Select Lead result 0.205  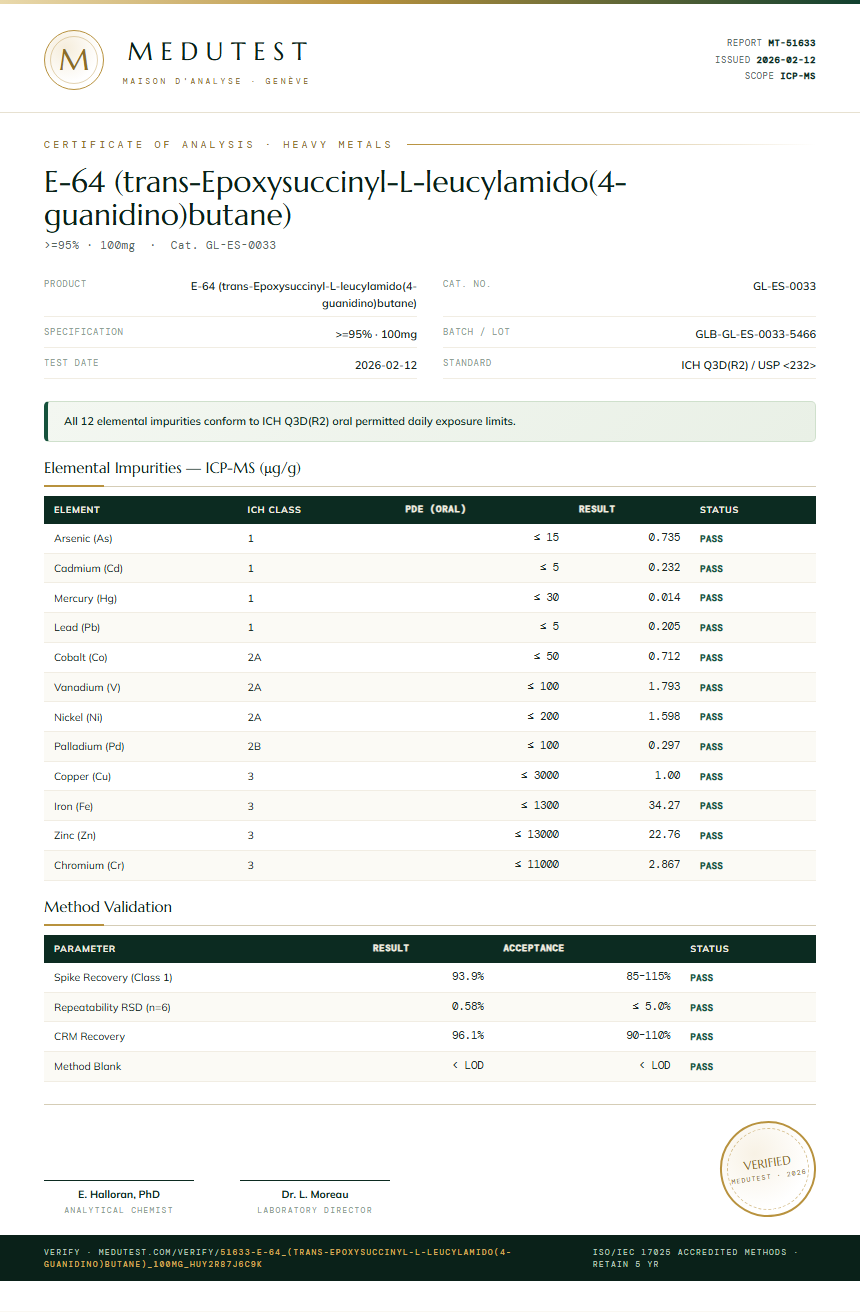coord(664,626)
